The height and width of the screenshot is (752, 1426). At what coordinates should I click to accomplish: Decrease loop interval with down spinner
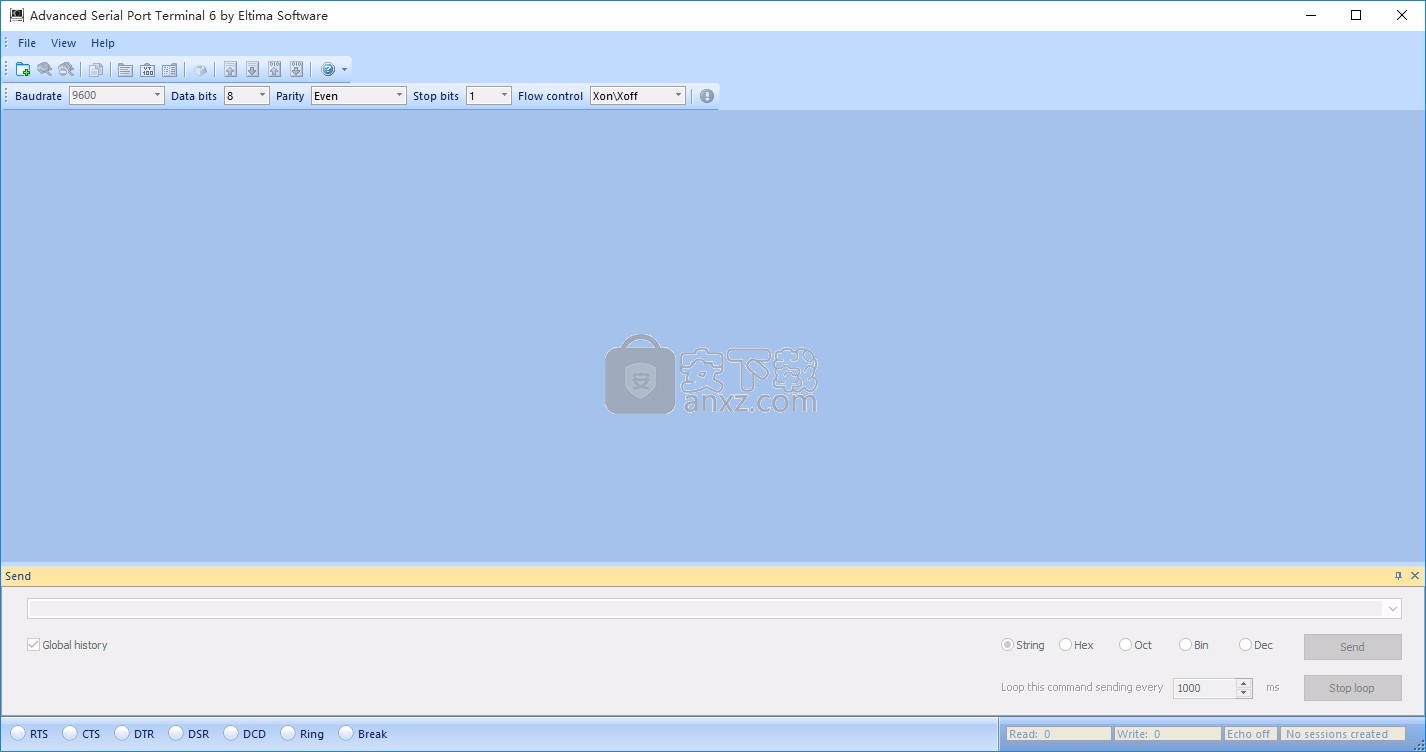pos(1244,693)
